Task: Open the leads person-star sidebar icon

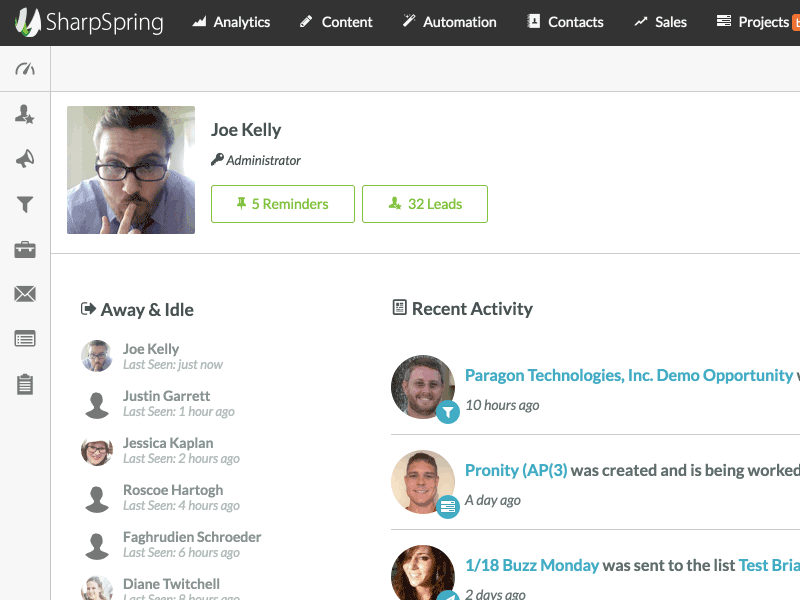Action: (x=24, y=114)
